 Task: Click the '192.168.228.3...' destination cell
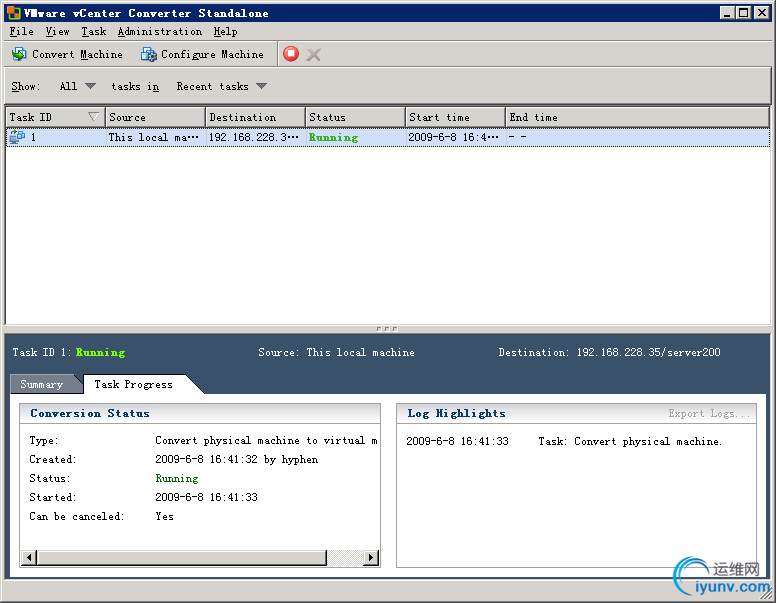(x=253, y=137)
